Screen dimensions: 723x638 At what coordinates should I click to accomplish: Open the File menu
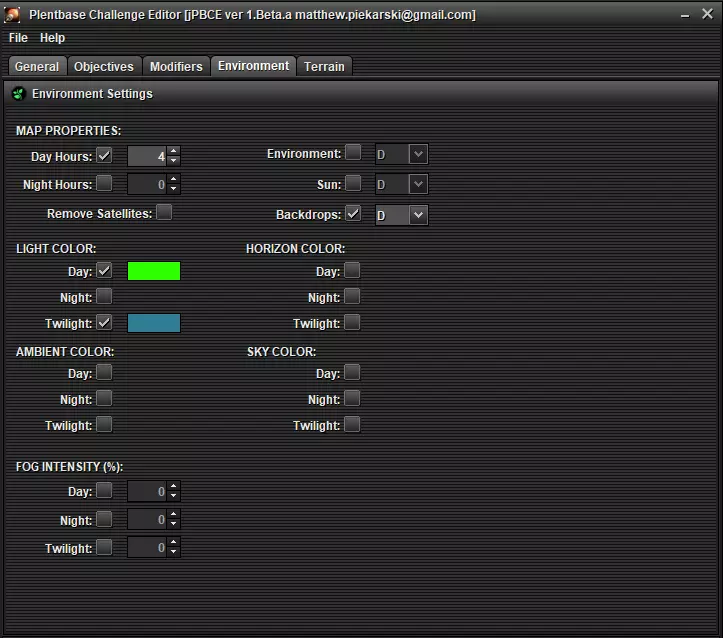pyautogui.click(x=18, y=38)
